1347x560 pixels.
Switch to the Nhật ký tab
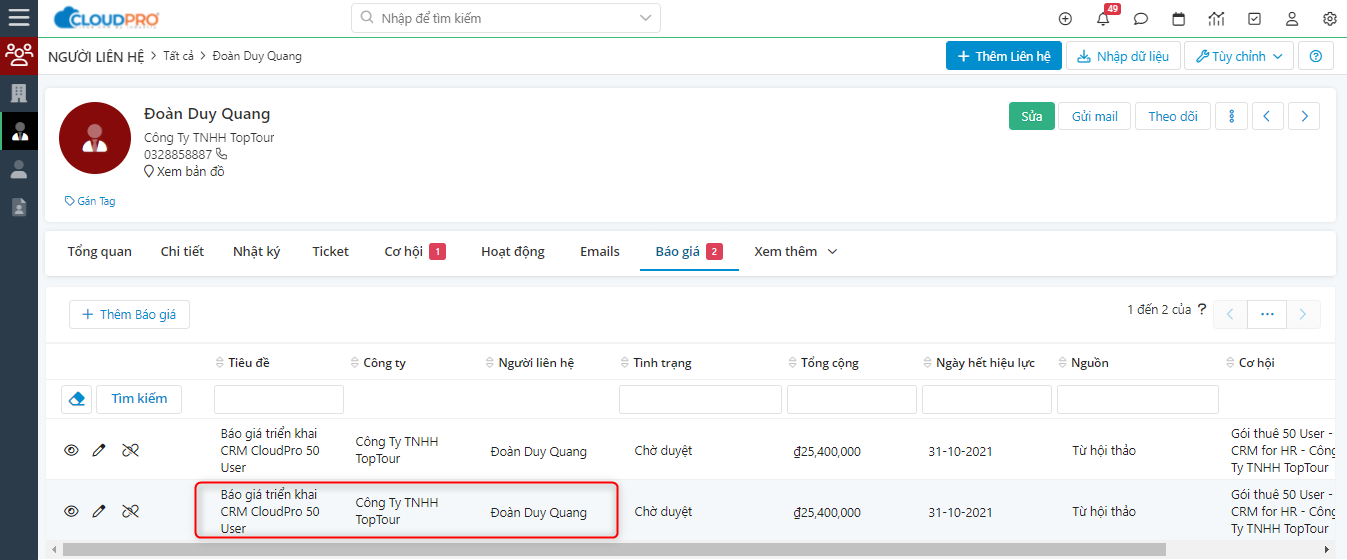pos(256,252)
